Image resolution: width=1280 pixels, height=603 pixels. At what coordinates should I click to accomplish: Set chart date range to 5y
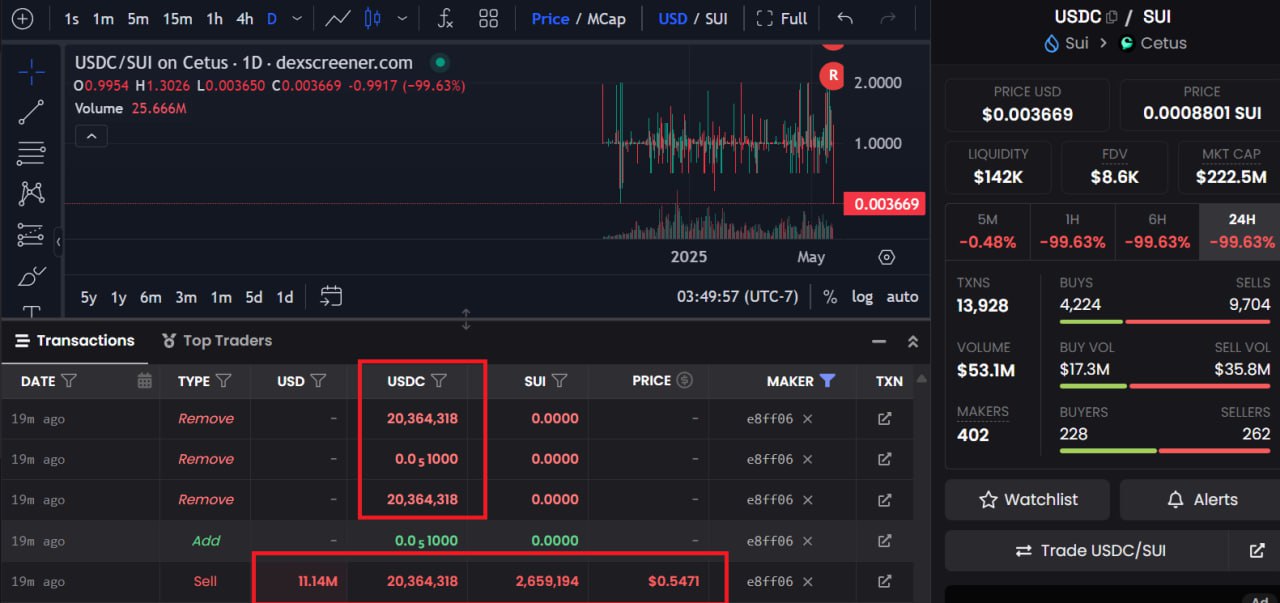point(89,297)
